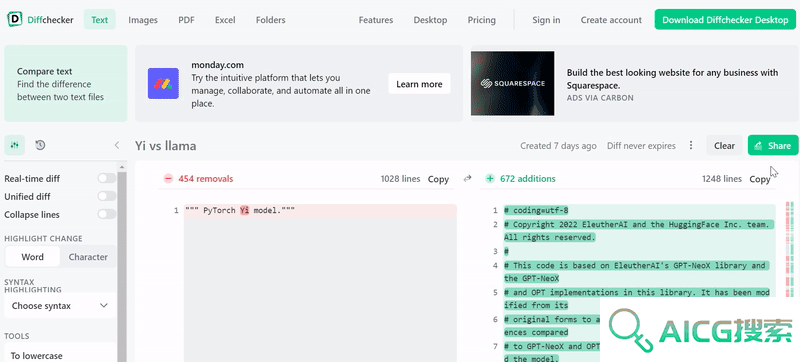Collapse the sidebar with the left chevron
The height and width of the screenshot is (362, 800).
tap(116, 145)
